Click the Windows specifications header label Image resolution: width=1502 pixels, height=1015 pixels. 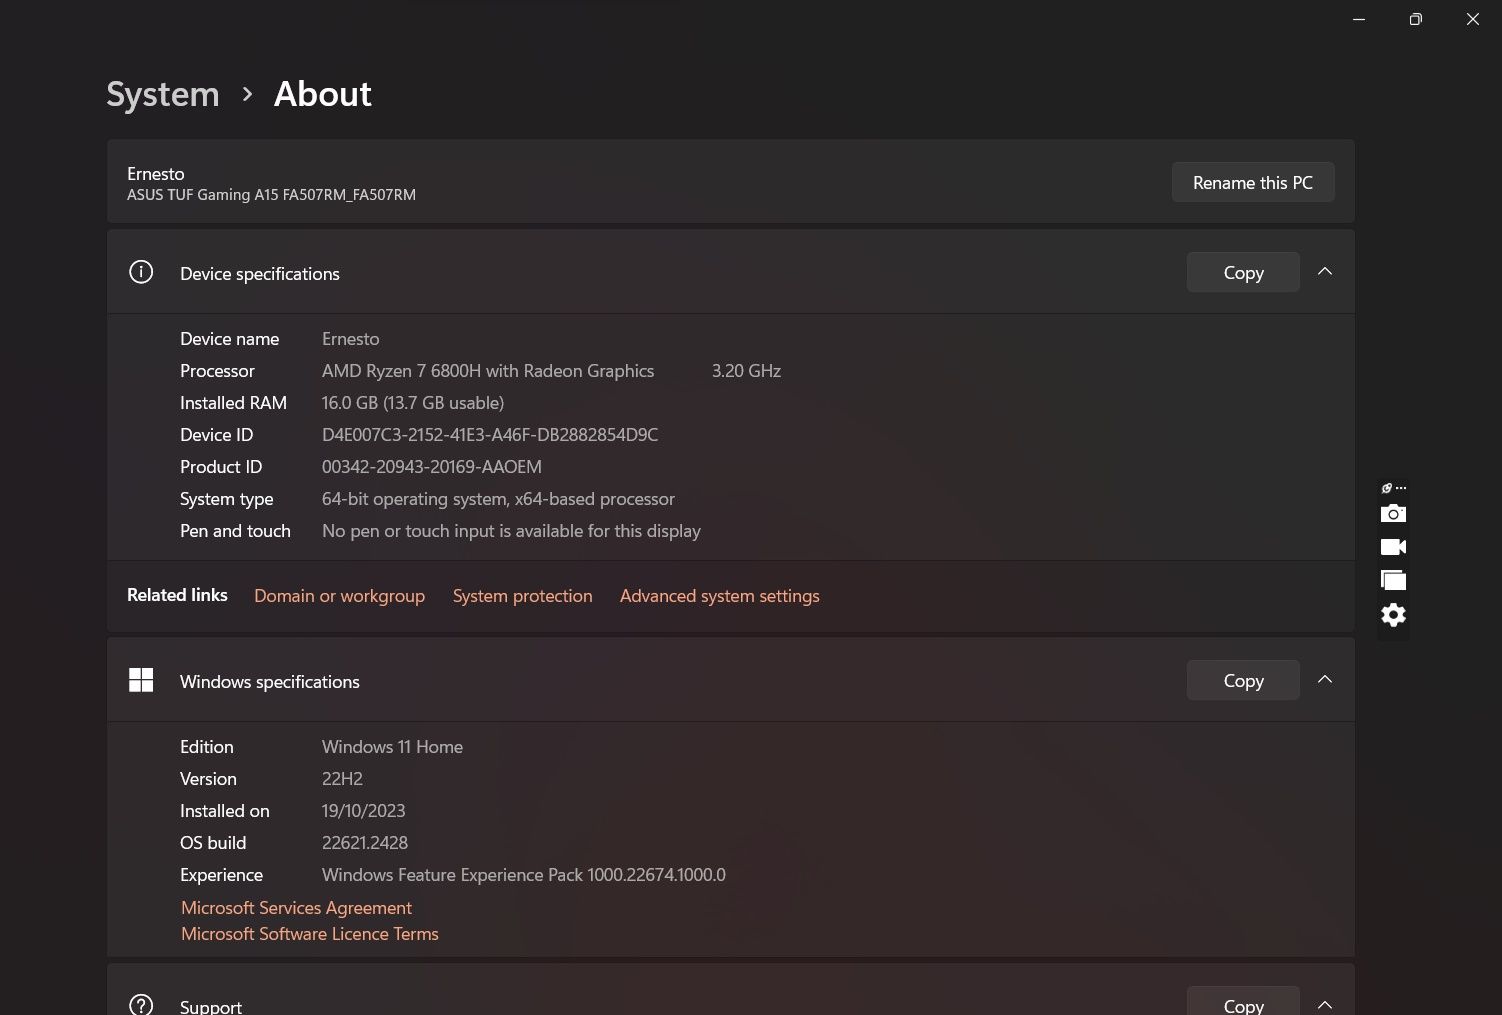[x=270, y=681]
